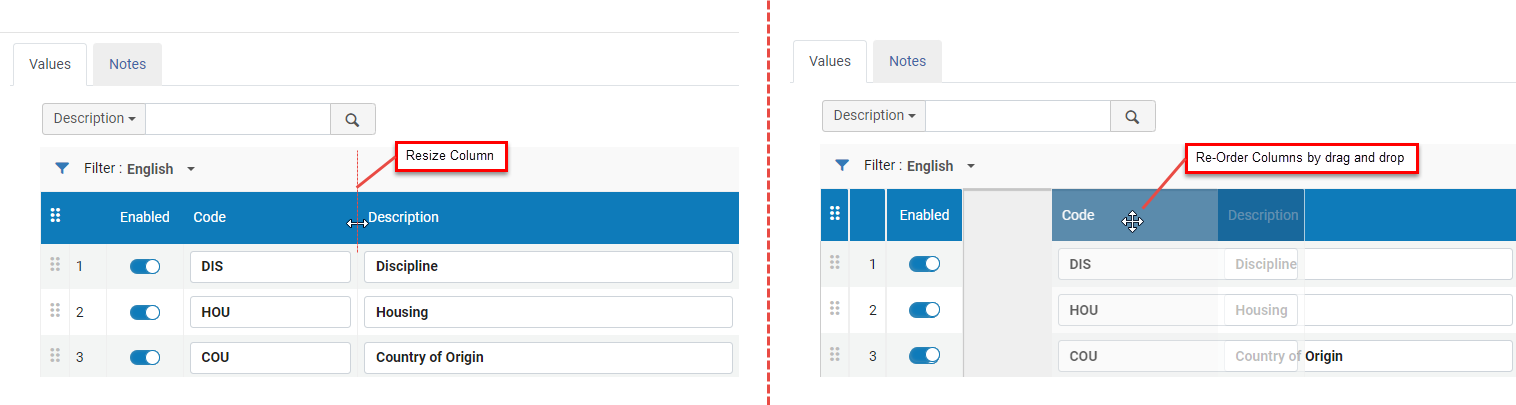Click the row 3 drag handle in left table
1516x405 pixels.
55,356
